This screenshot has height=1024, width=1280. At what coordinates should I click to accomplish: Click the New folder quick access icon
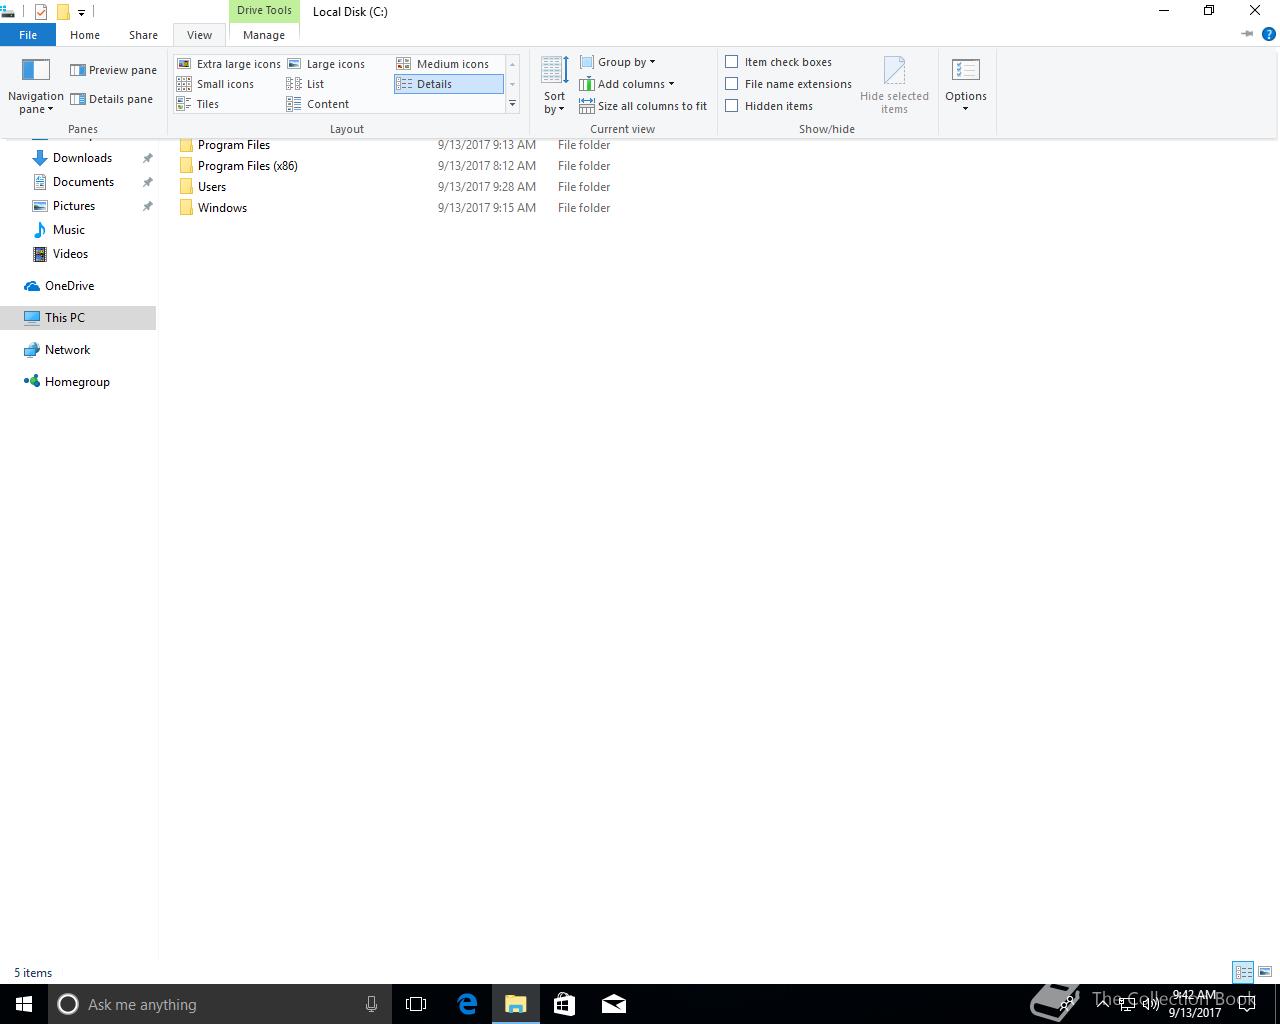(x=63, y=12)
